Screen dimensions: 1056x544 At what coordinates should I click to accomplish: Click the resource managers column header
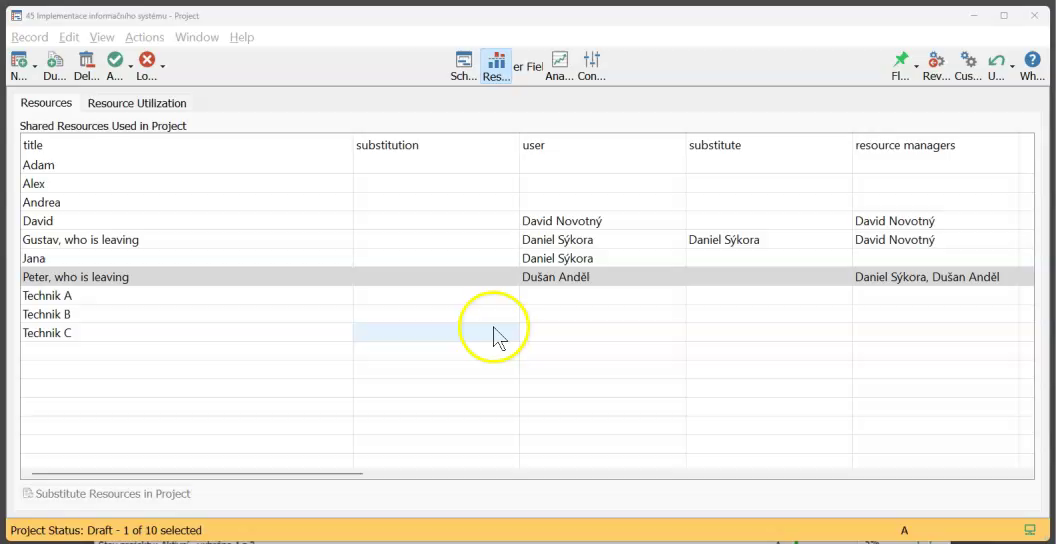tap(905, 145)
